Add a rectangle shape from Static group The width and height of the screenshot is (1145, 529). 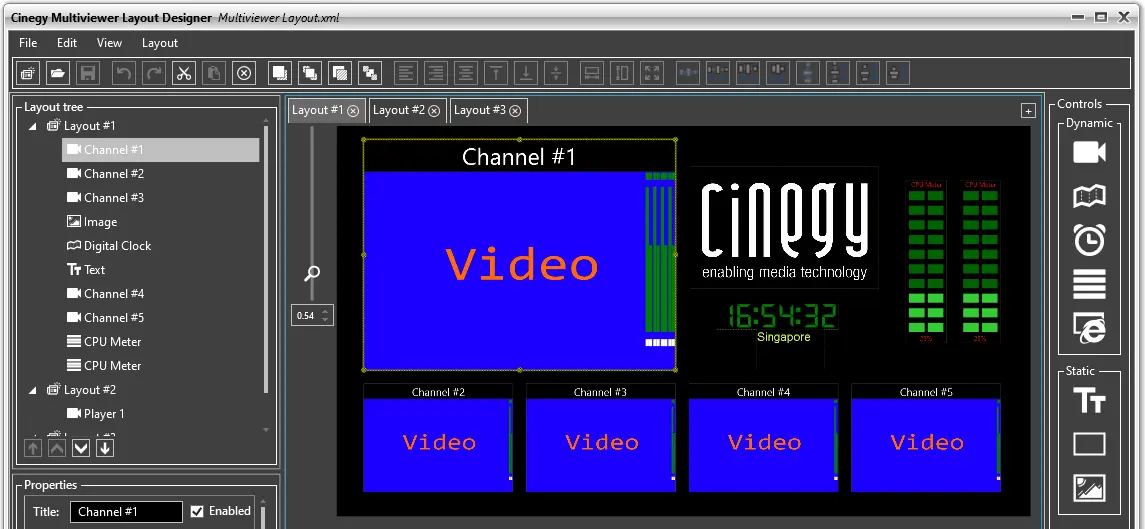1089,444
